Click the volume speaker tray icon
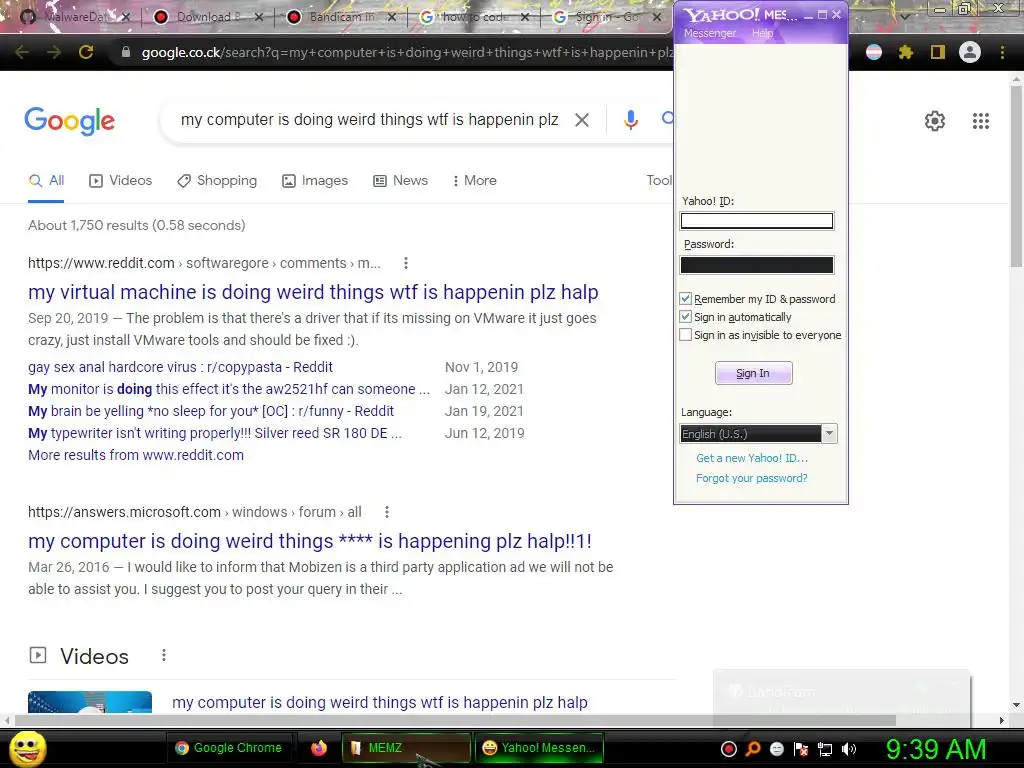 click(x=849, y=749)
